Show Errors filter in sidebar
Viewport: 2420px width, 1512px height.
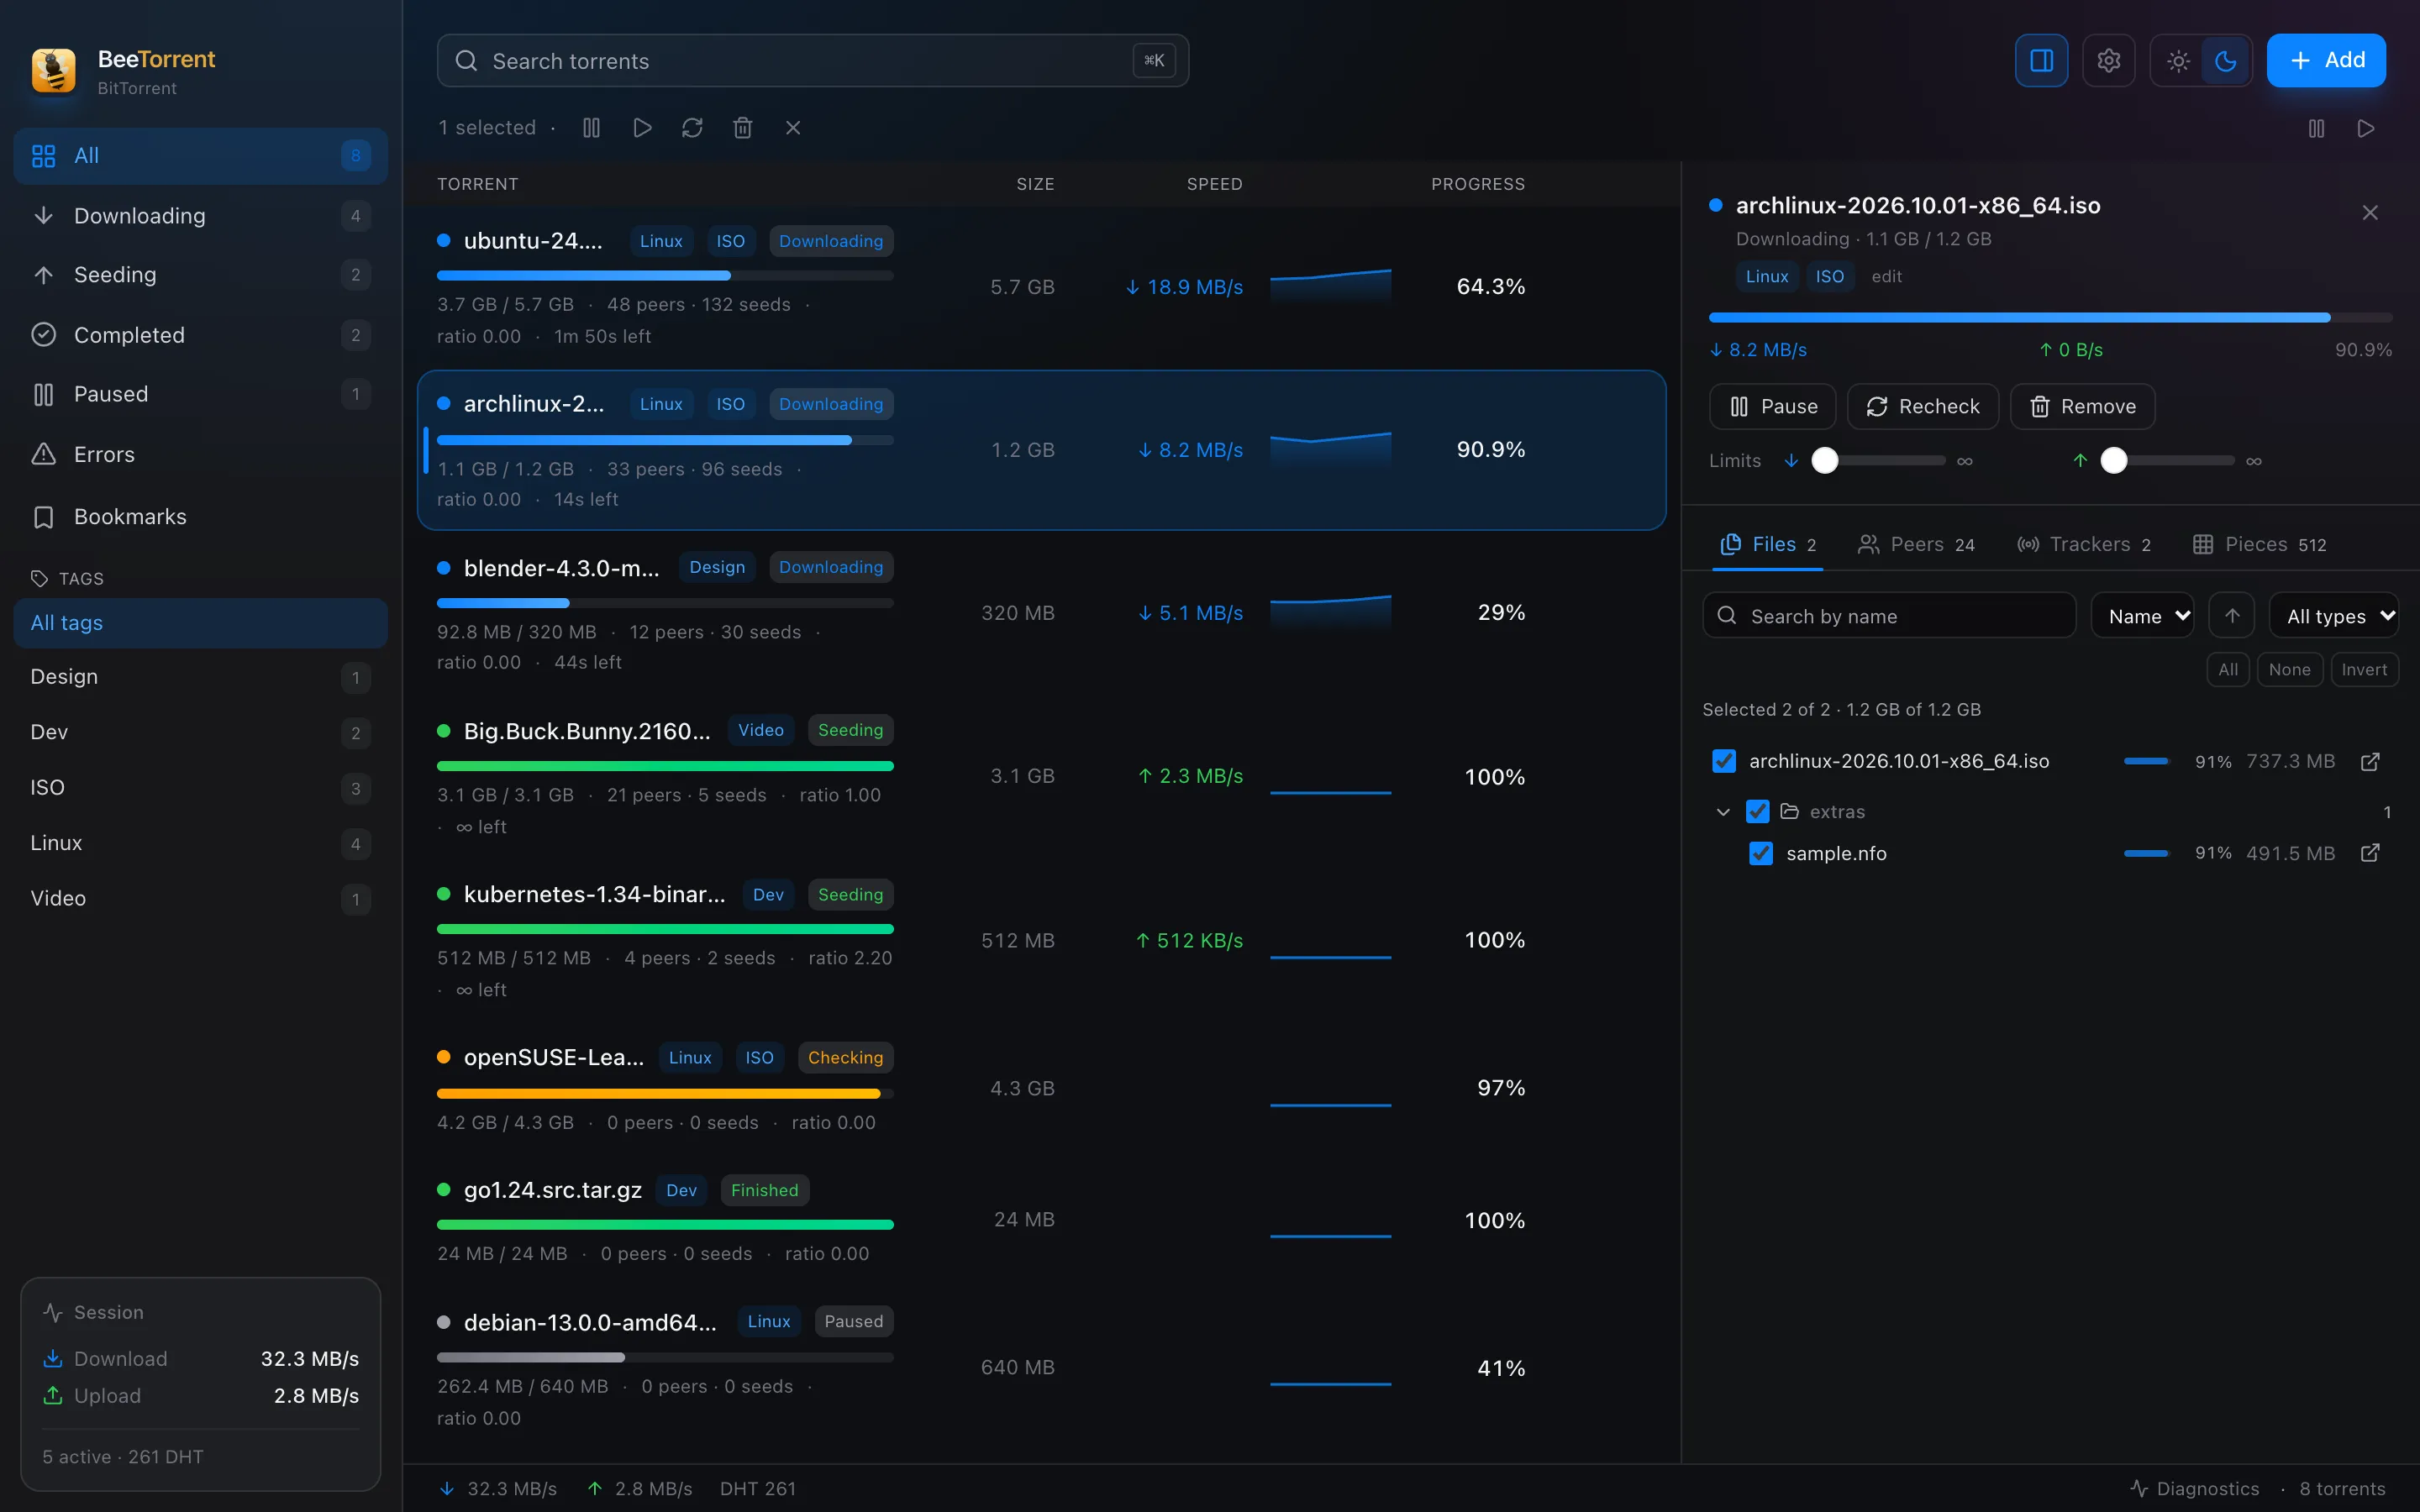[x=200, y=455]
